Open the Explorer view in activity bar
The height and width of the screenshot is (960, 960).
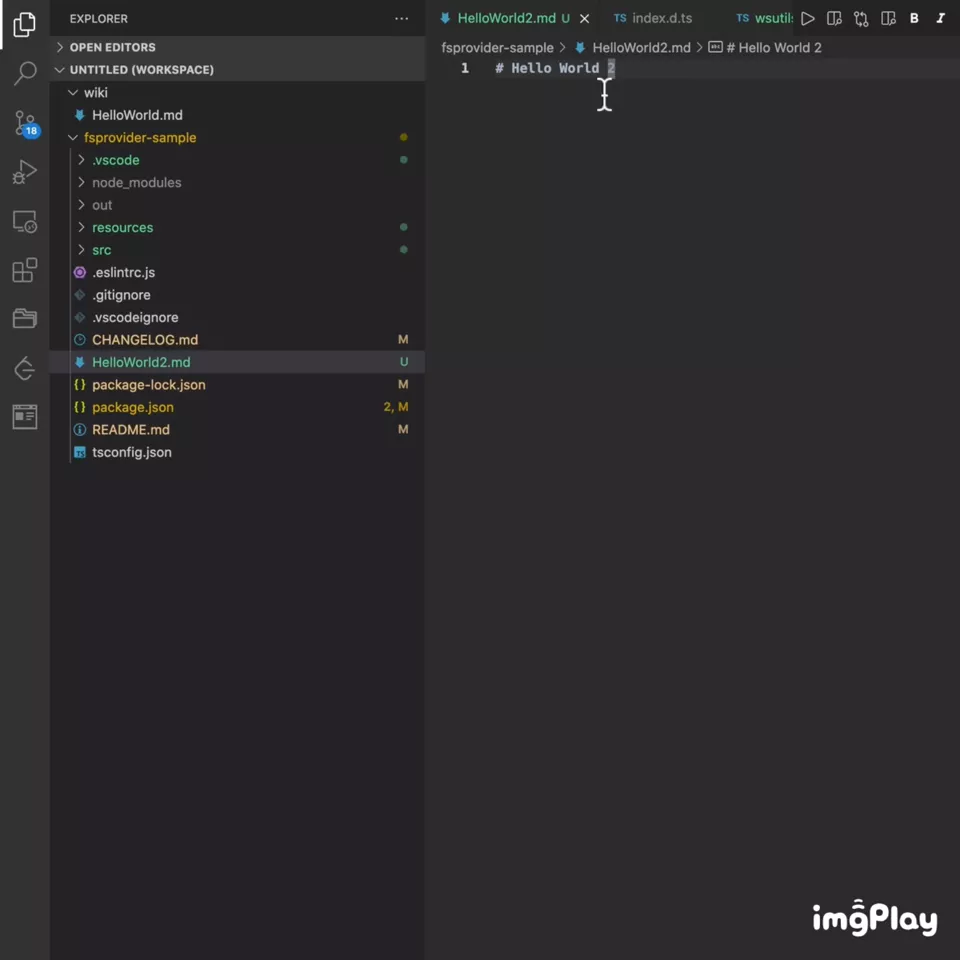[x=24, y=24]
